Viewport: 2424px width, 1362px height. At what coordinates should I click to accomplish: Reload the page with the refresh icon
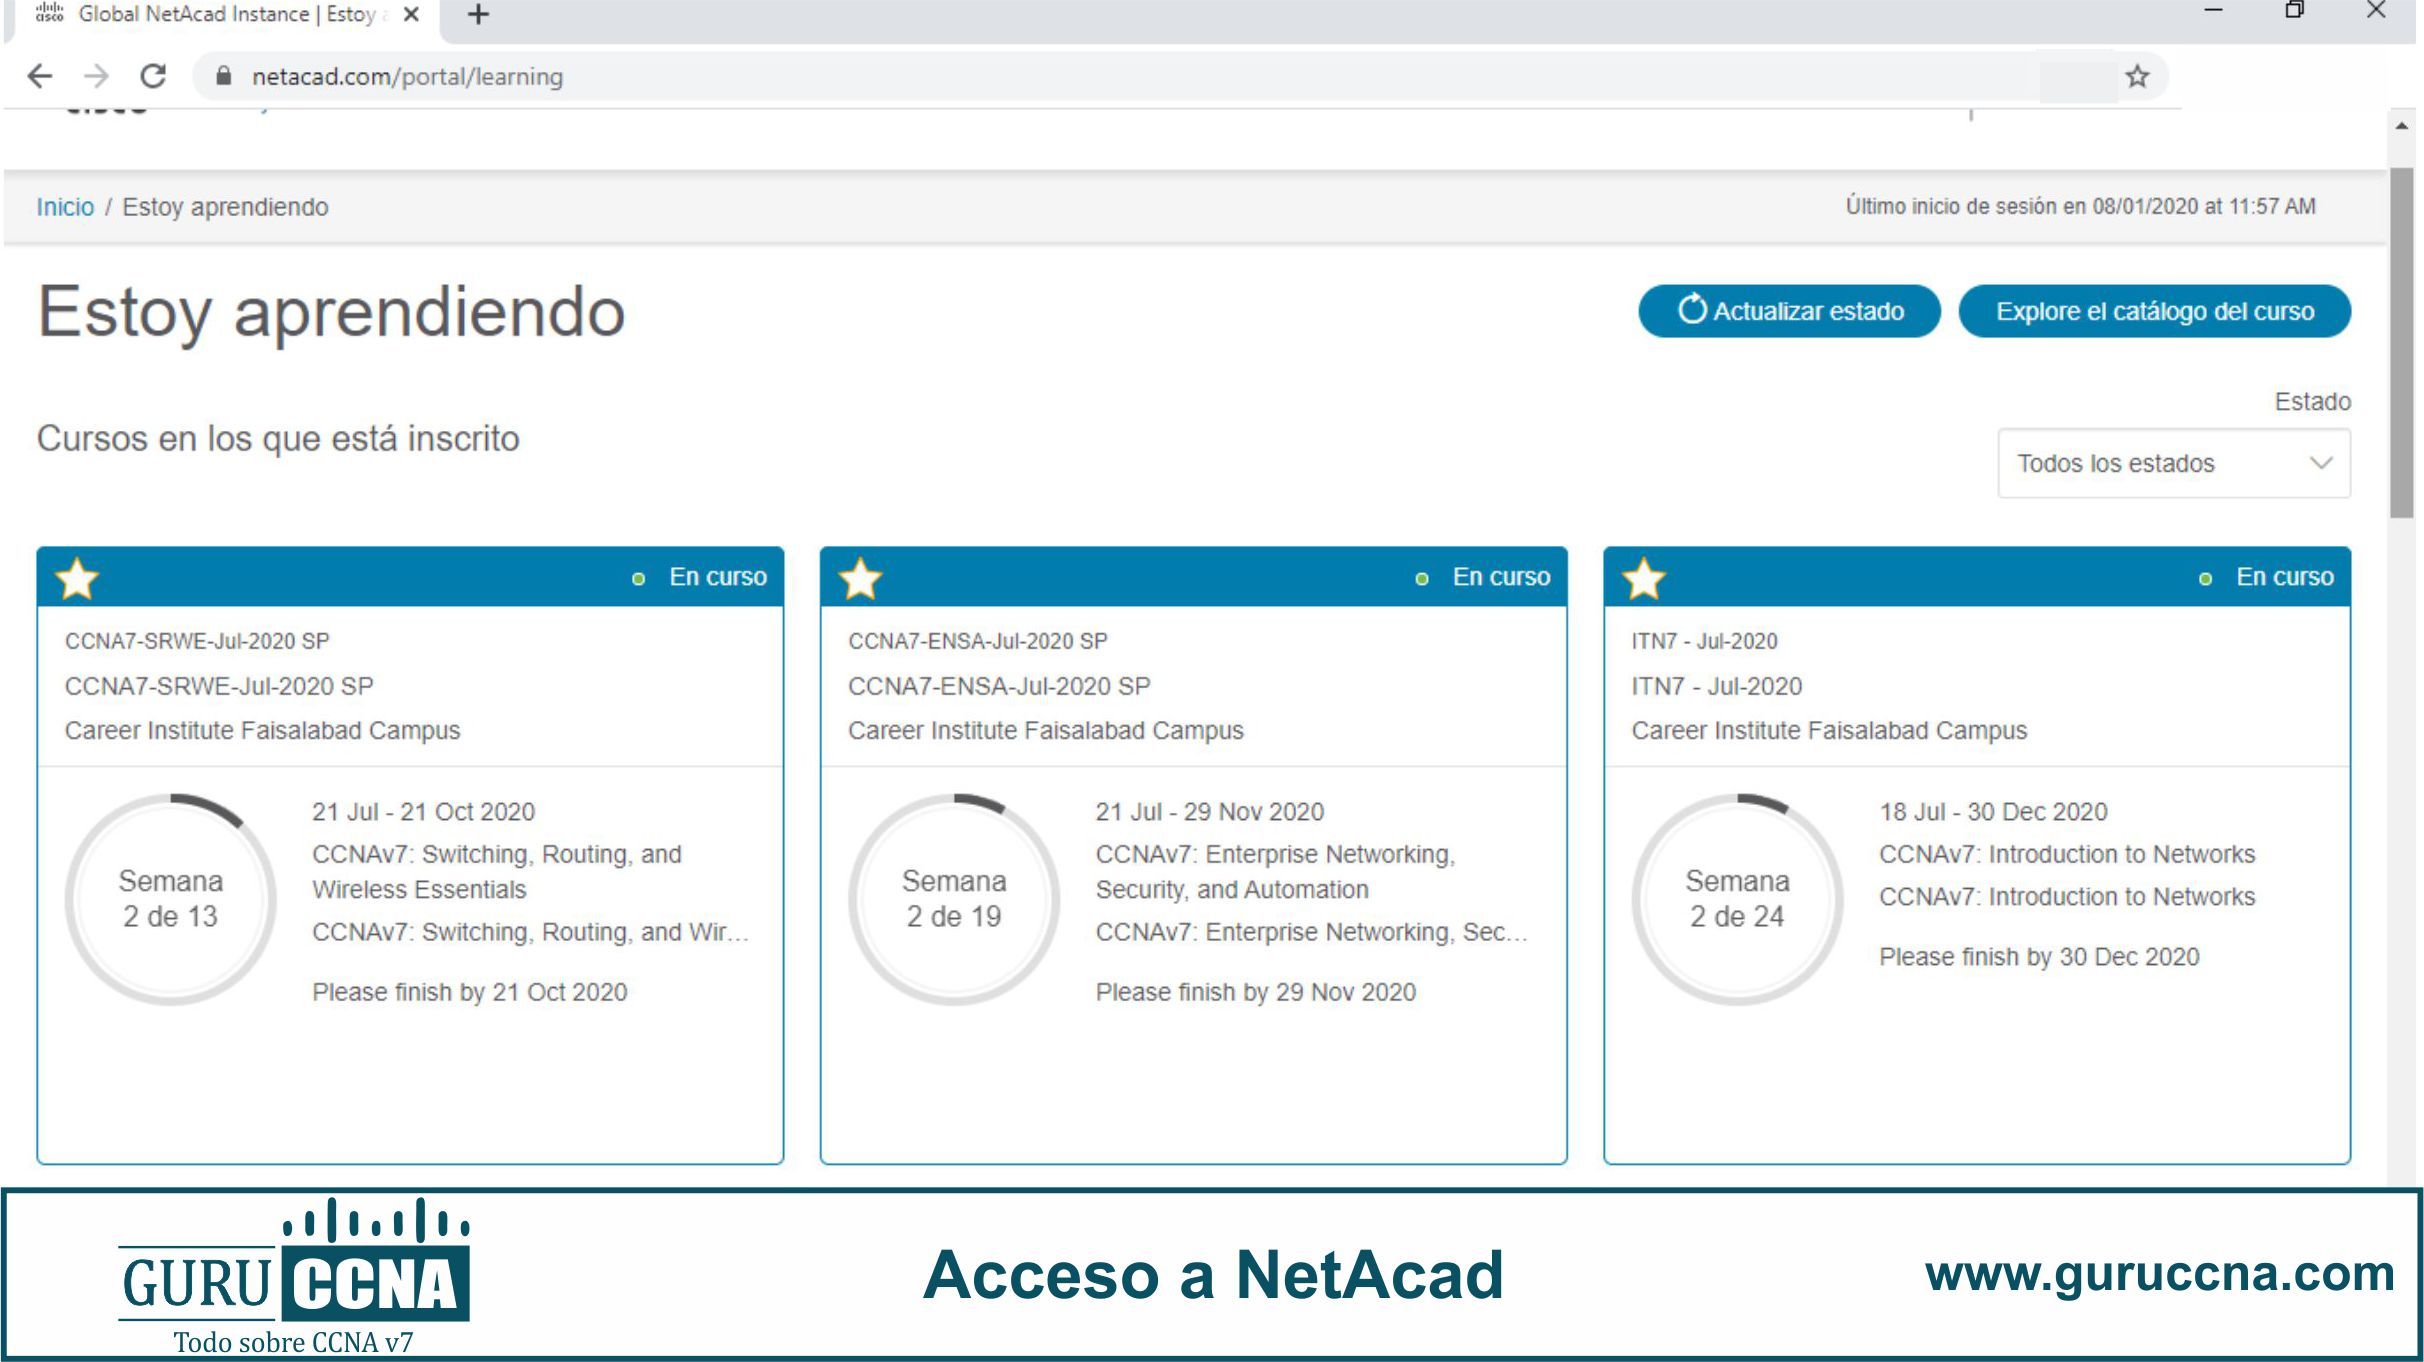coord(153,76)
